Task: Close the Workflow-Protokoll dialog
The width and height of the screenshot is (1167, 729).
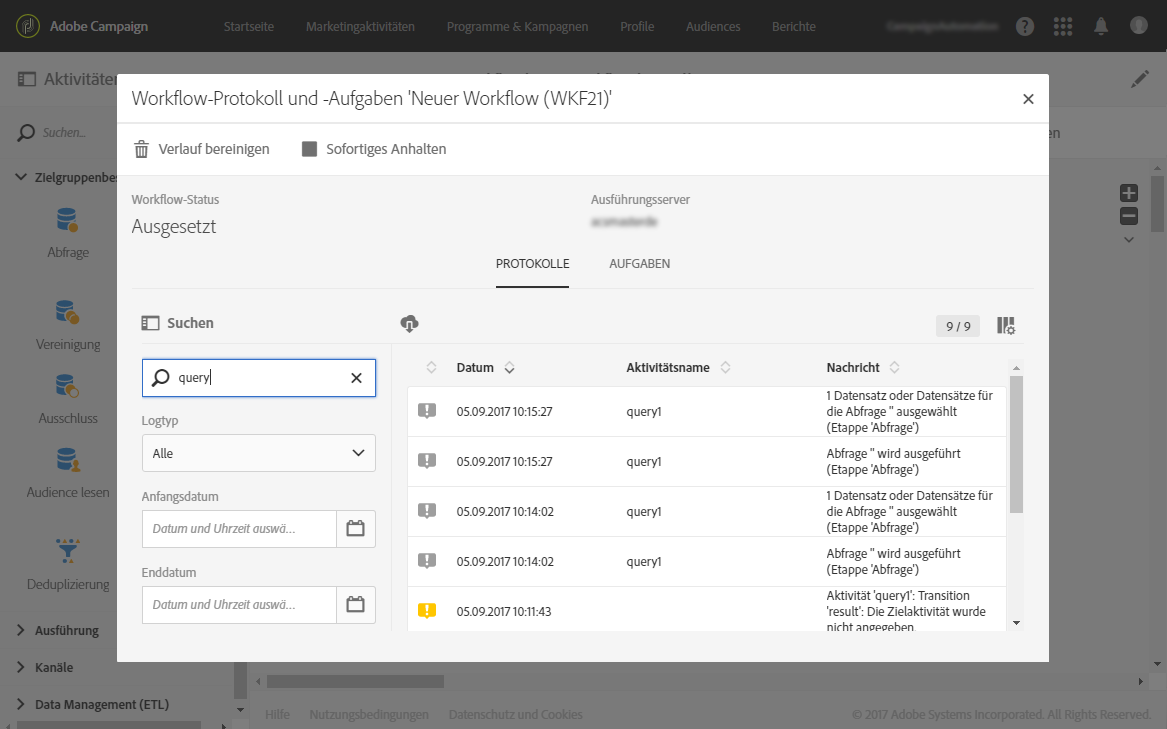Action: [1028, 99]
